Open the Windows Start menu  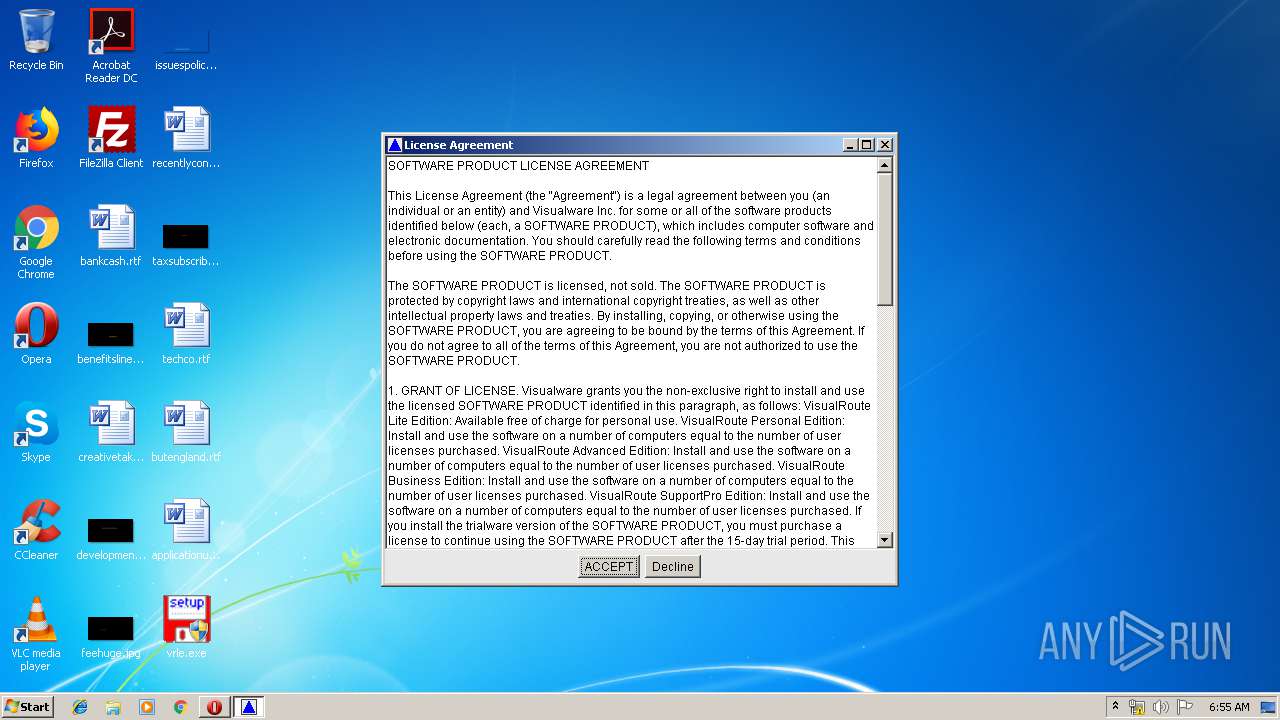(28, 706)
